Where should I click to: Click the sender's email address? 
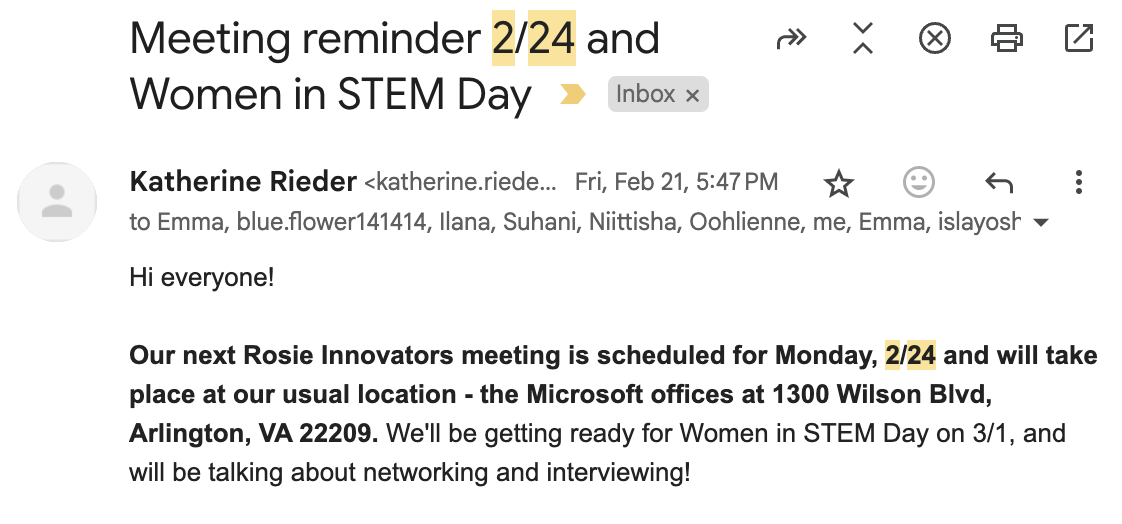(460, 183)
